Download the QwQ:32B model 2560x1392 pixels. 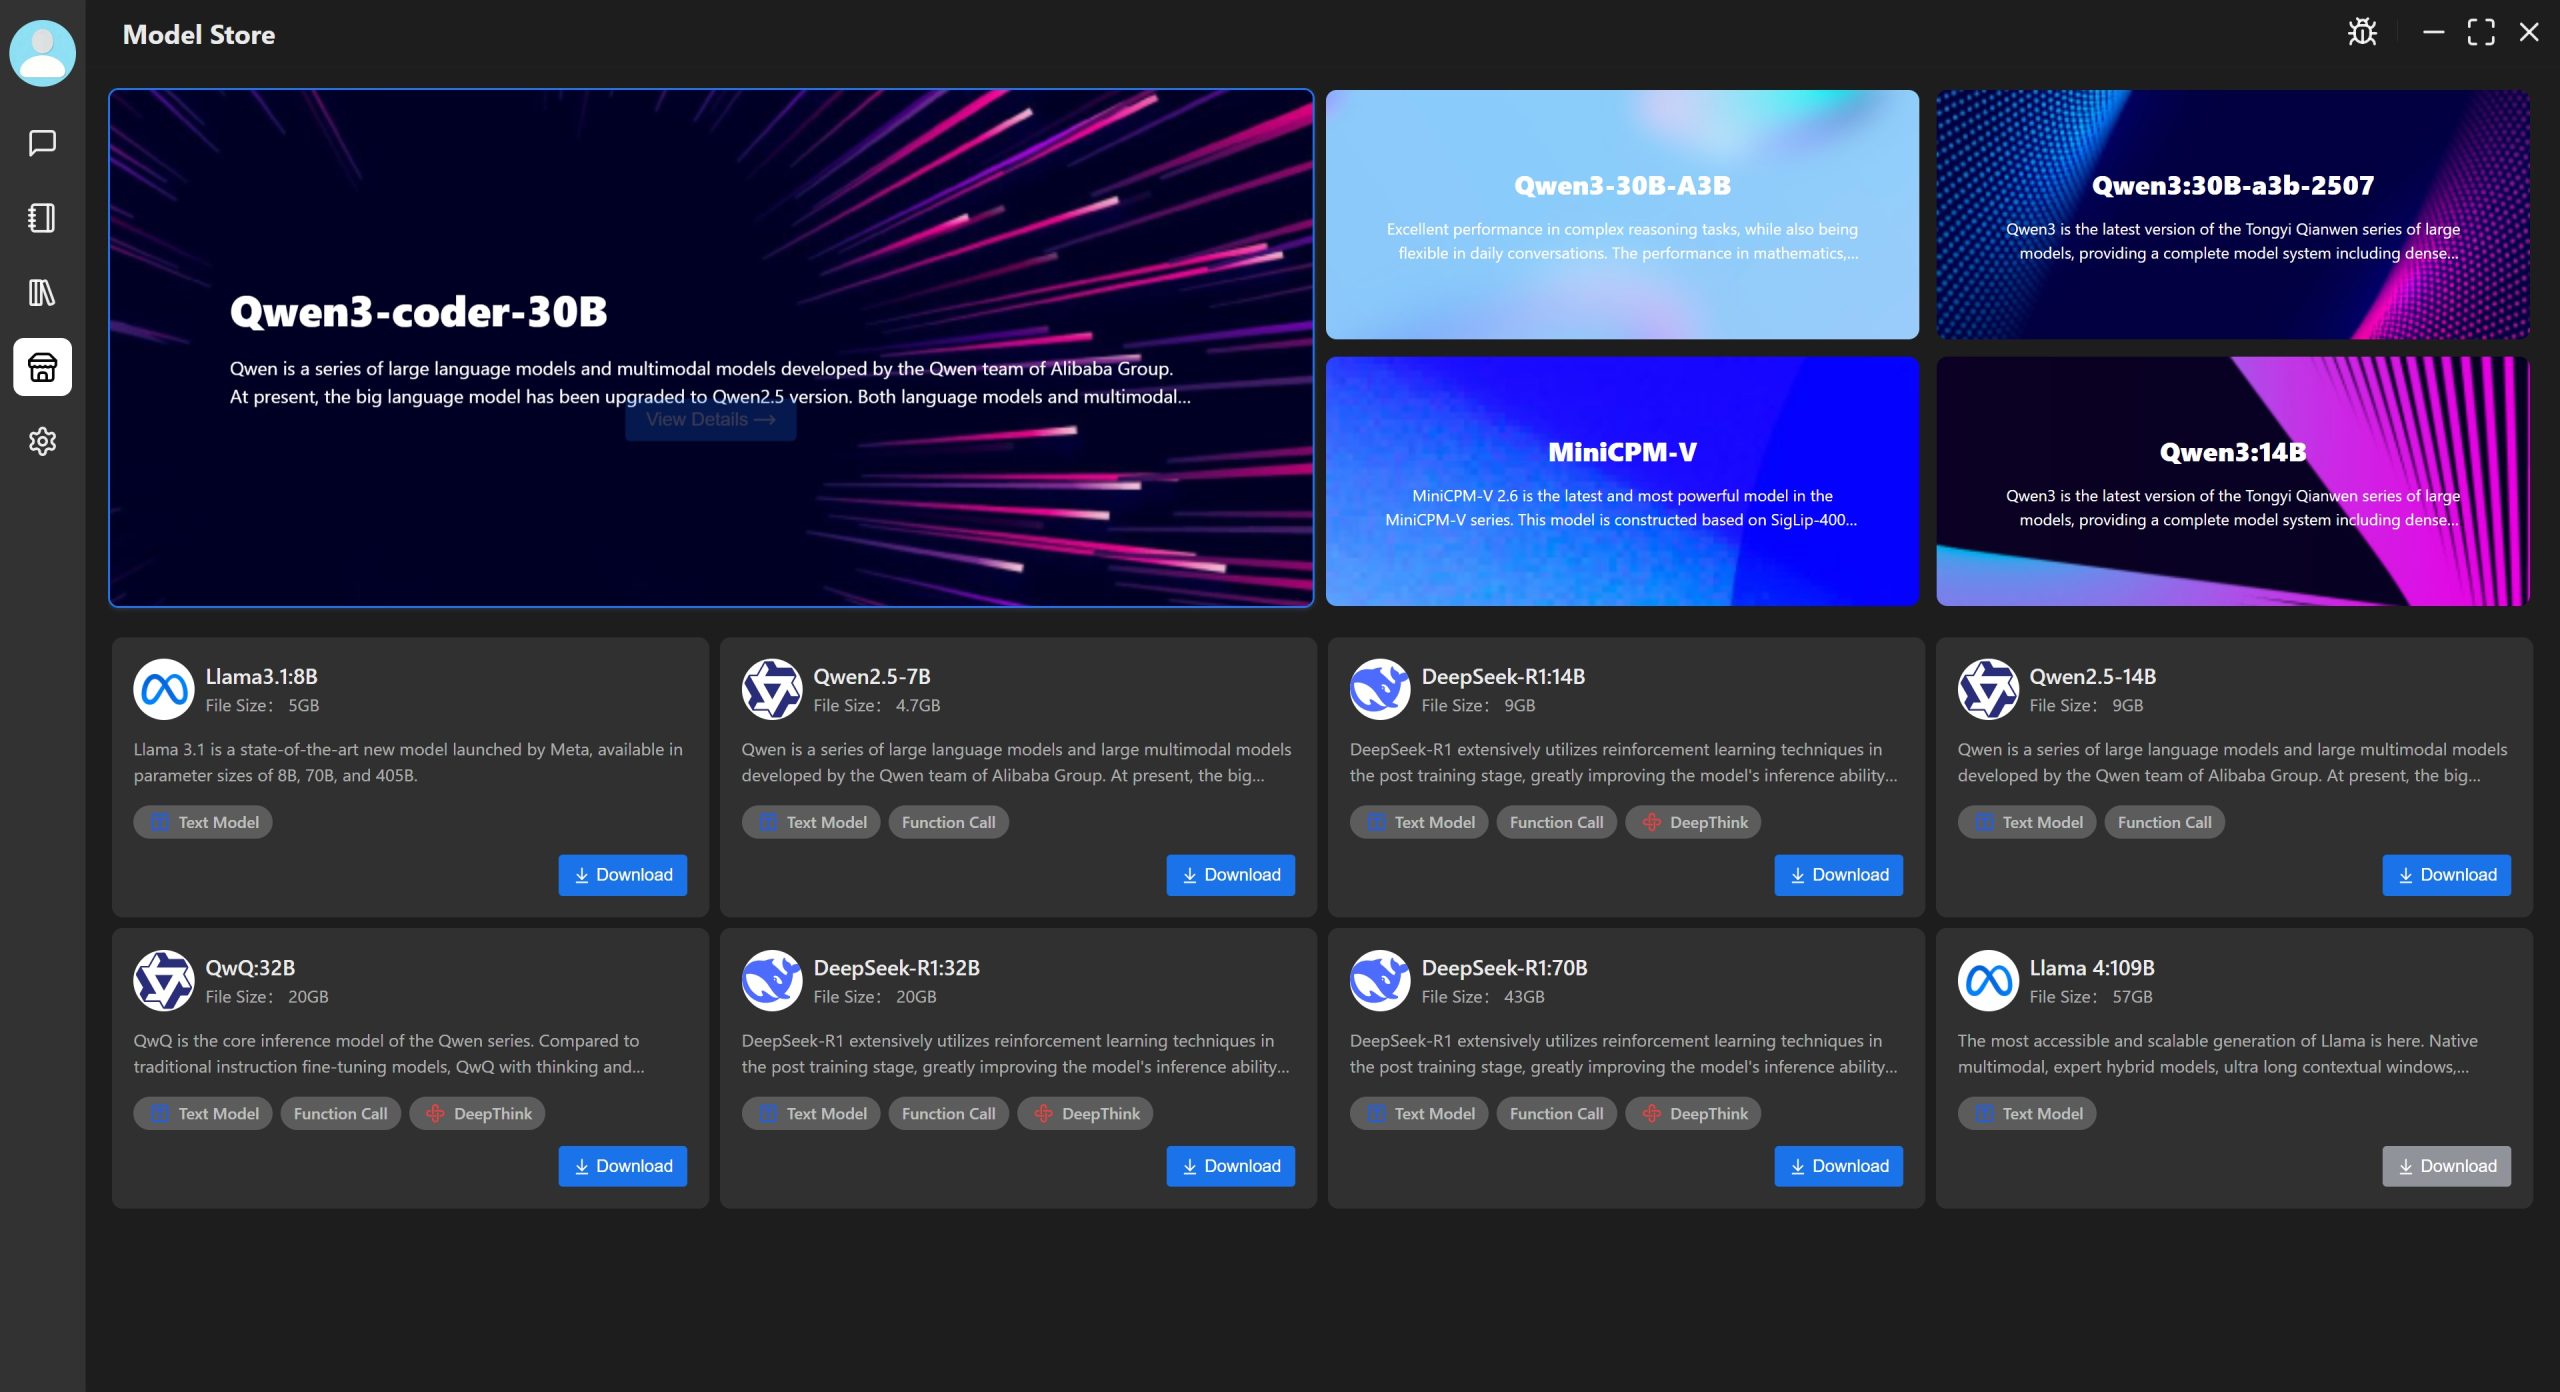point(622,1166)
